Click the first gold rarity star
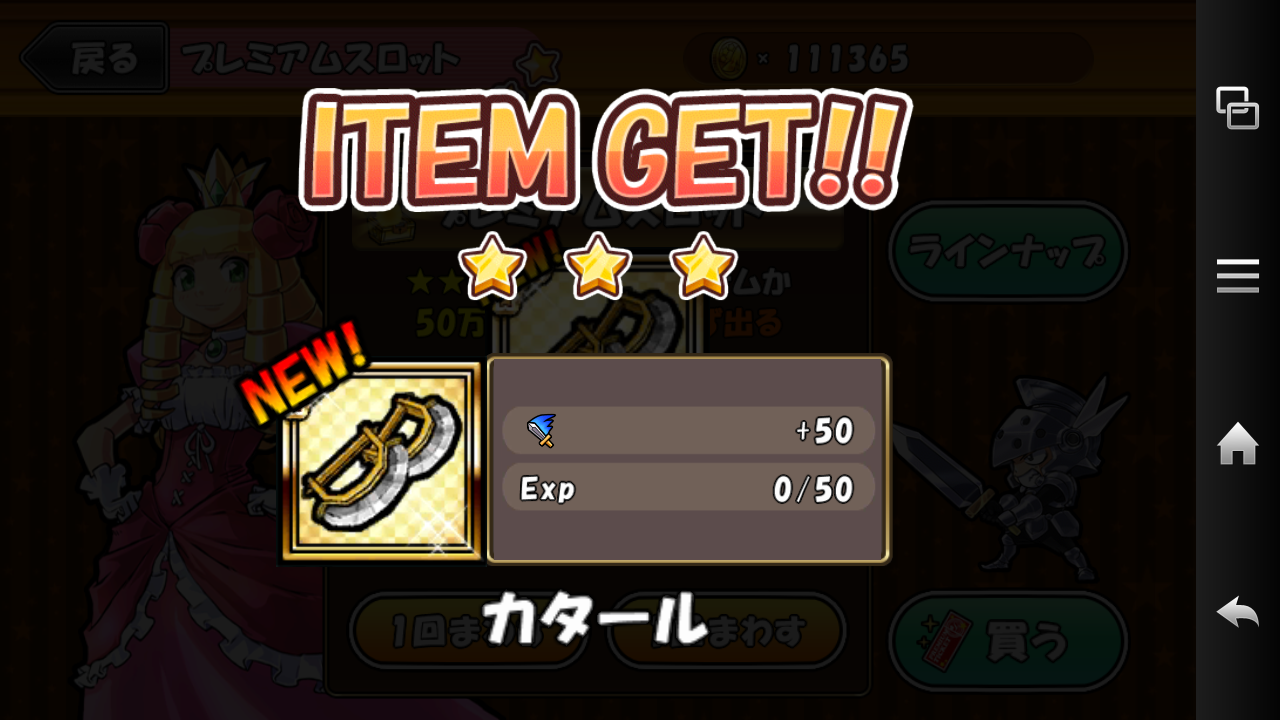This screenshot has width=1280, height=720. click(491, 265)
